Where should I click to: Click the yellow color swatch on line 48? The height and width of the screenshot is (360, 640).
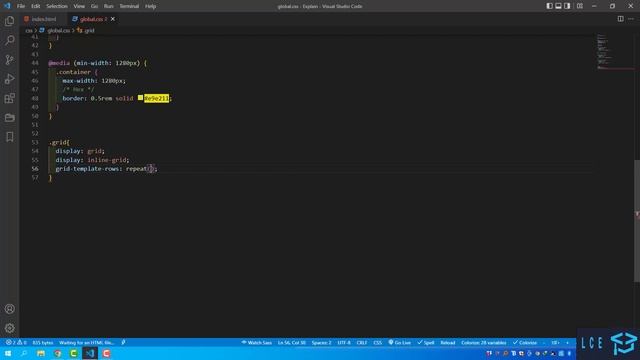(140, 98)
